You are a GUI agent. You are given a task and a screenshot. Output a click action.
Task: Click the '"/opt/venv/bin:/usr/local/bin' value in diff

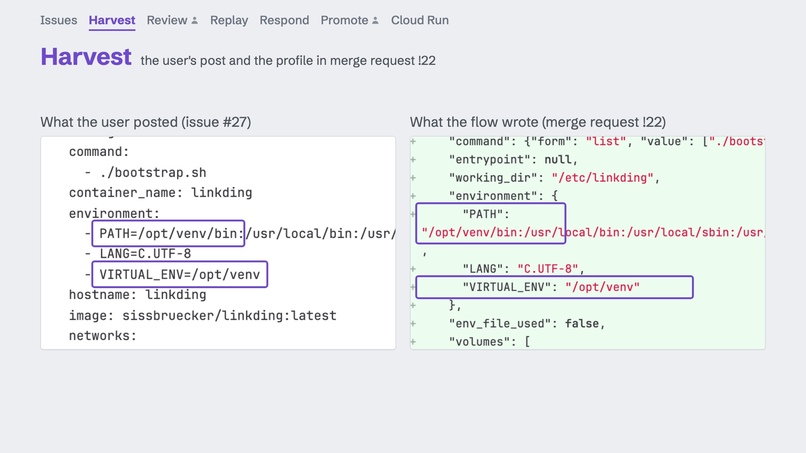593,232
